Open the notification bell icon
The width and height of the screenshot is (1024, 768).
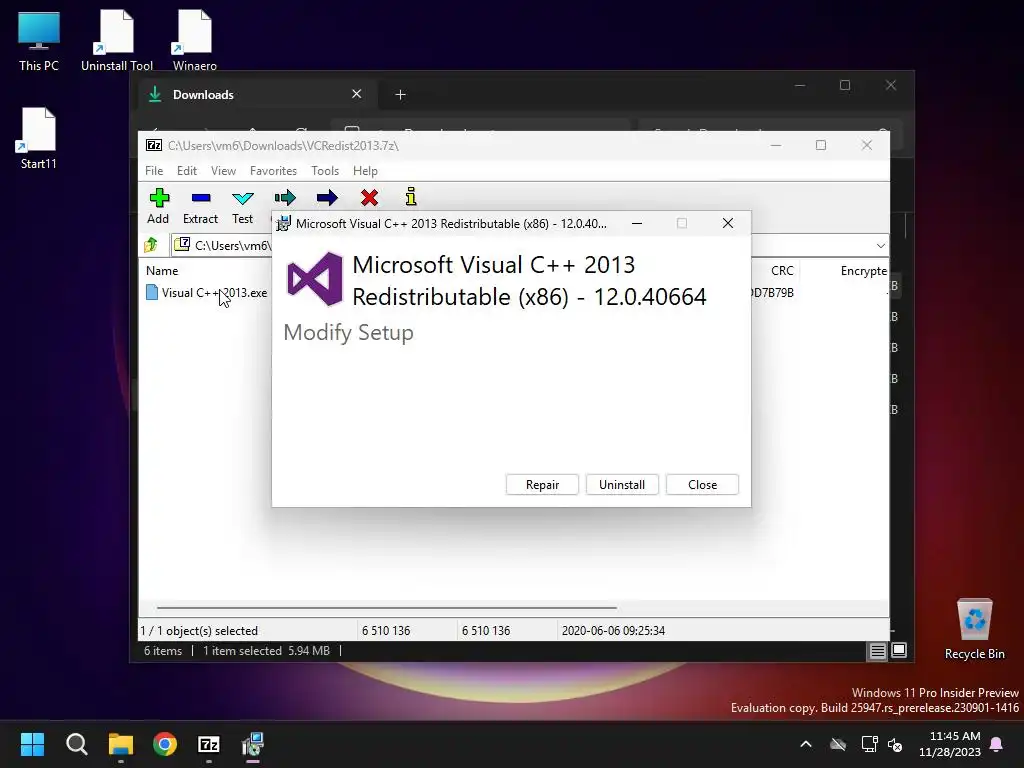coord(997,744)
